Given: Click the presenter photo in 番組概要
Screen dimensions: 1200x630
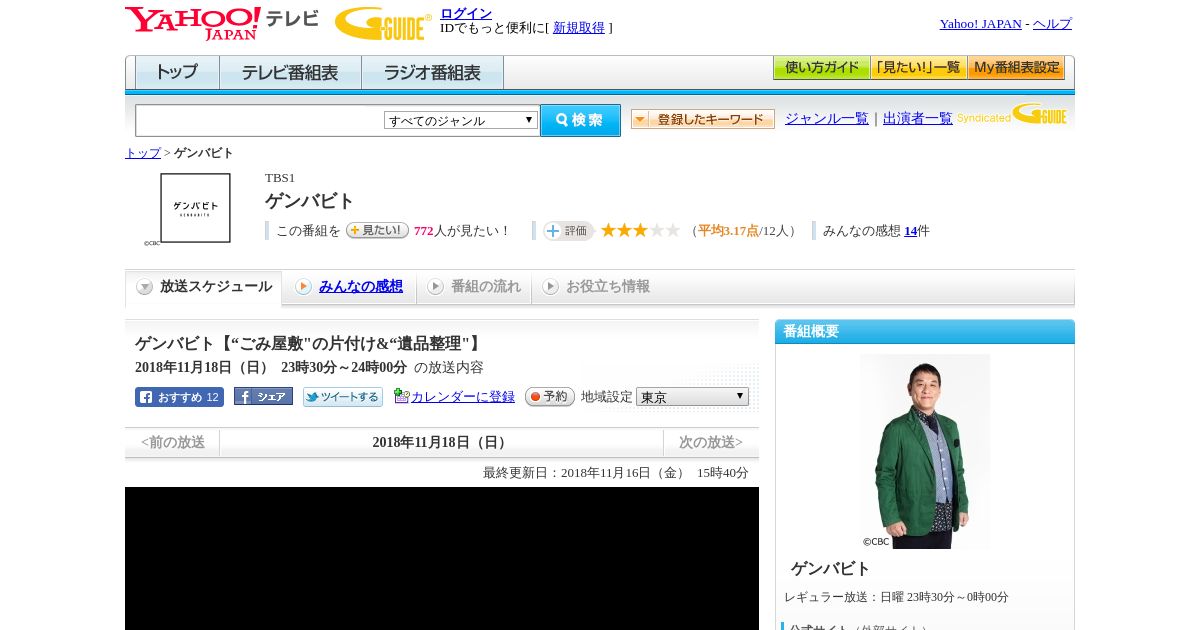Looking at the screenshot, I should [925, 451].
